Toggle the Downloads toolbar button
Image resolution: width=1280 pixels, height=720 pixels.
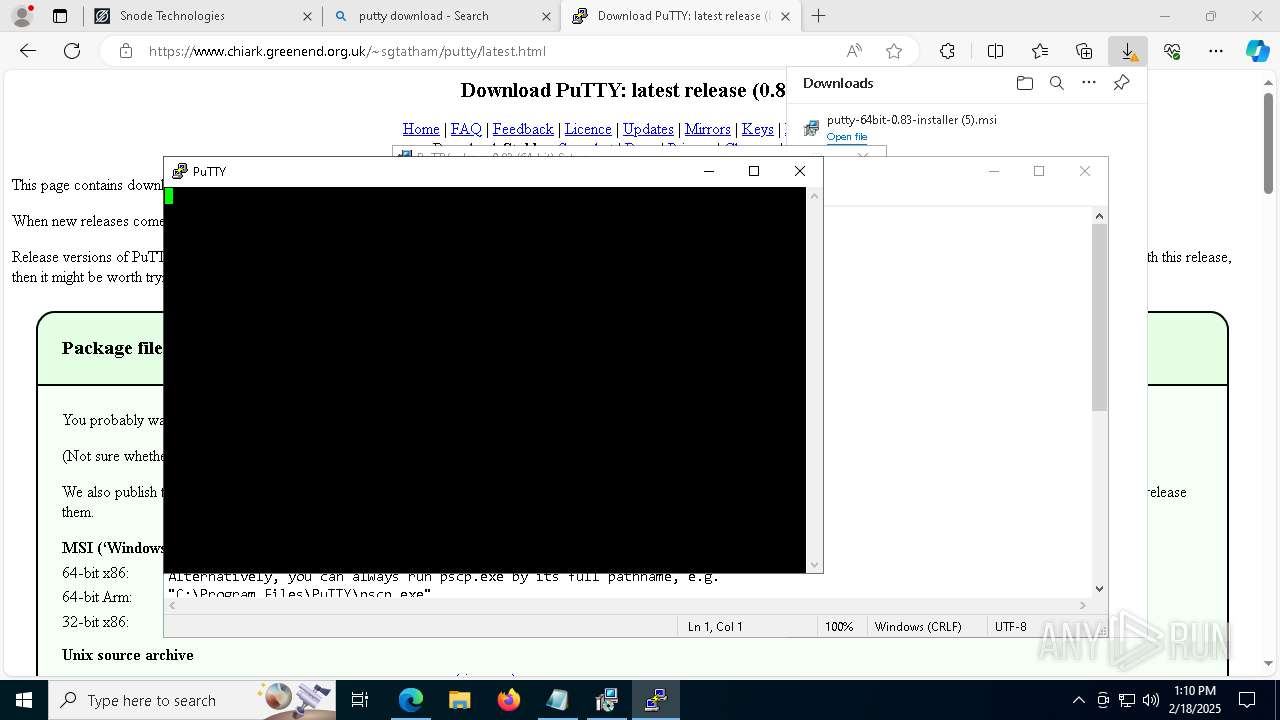(1128, 51)
